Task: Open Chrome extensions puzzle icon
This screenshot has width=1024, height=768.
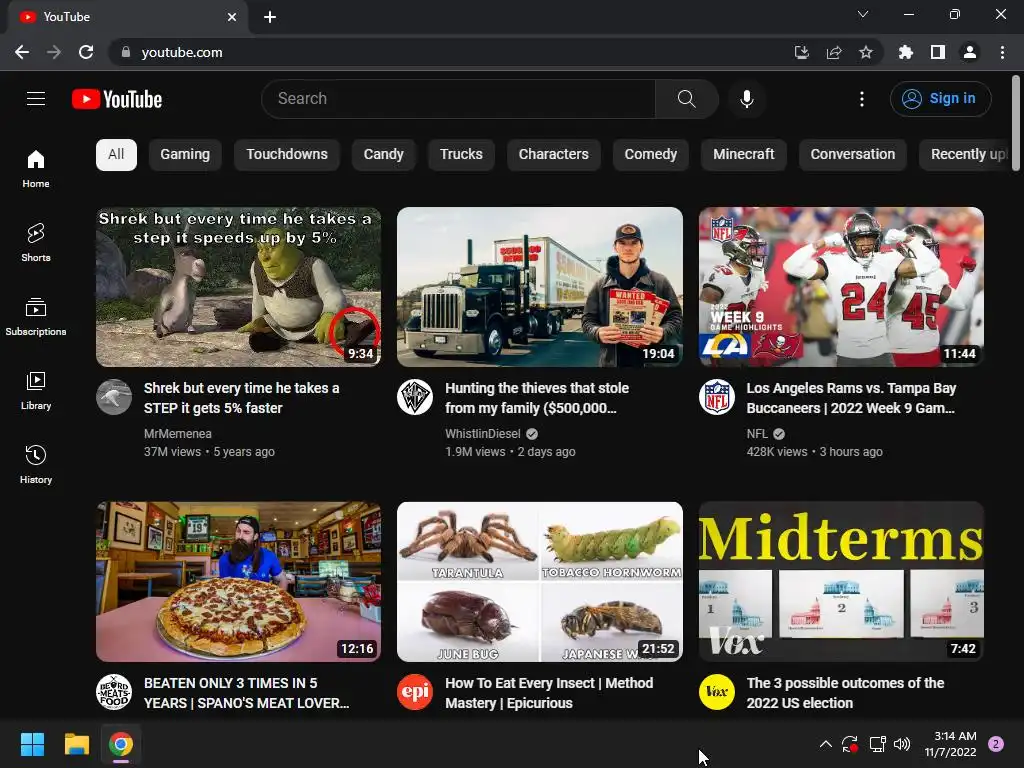Action: (x=905, y=52)
